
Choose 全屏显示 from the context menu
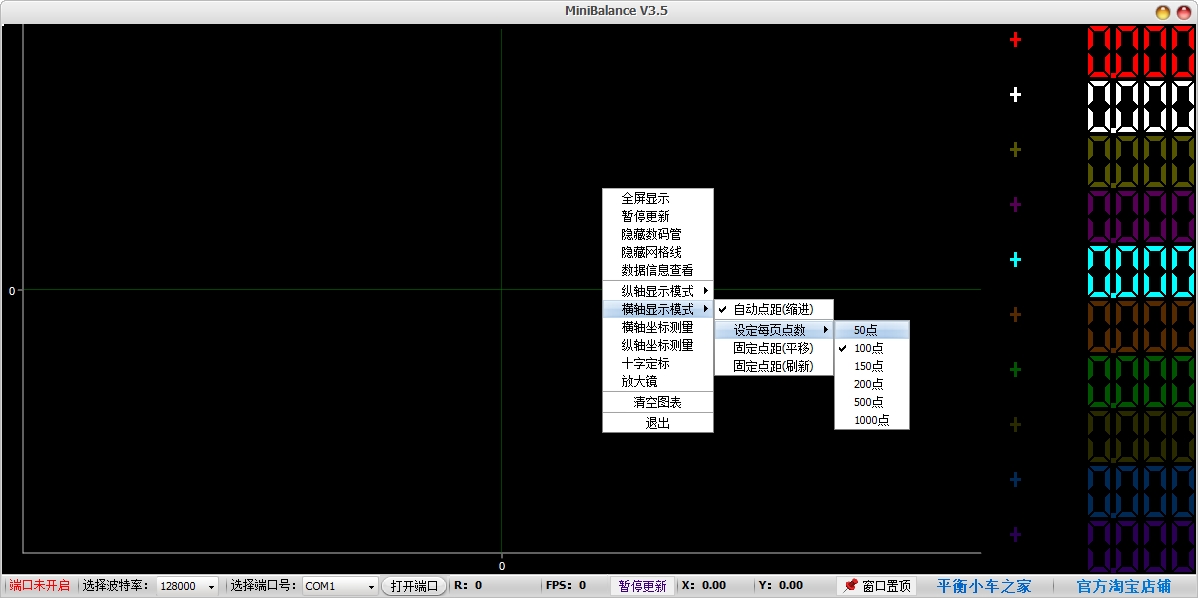tap(645, 198)
